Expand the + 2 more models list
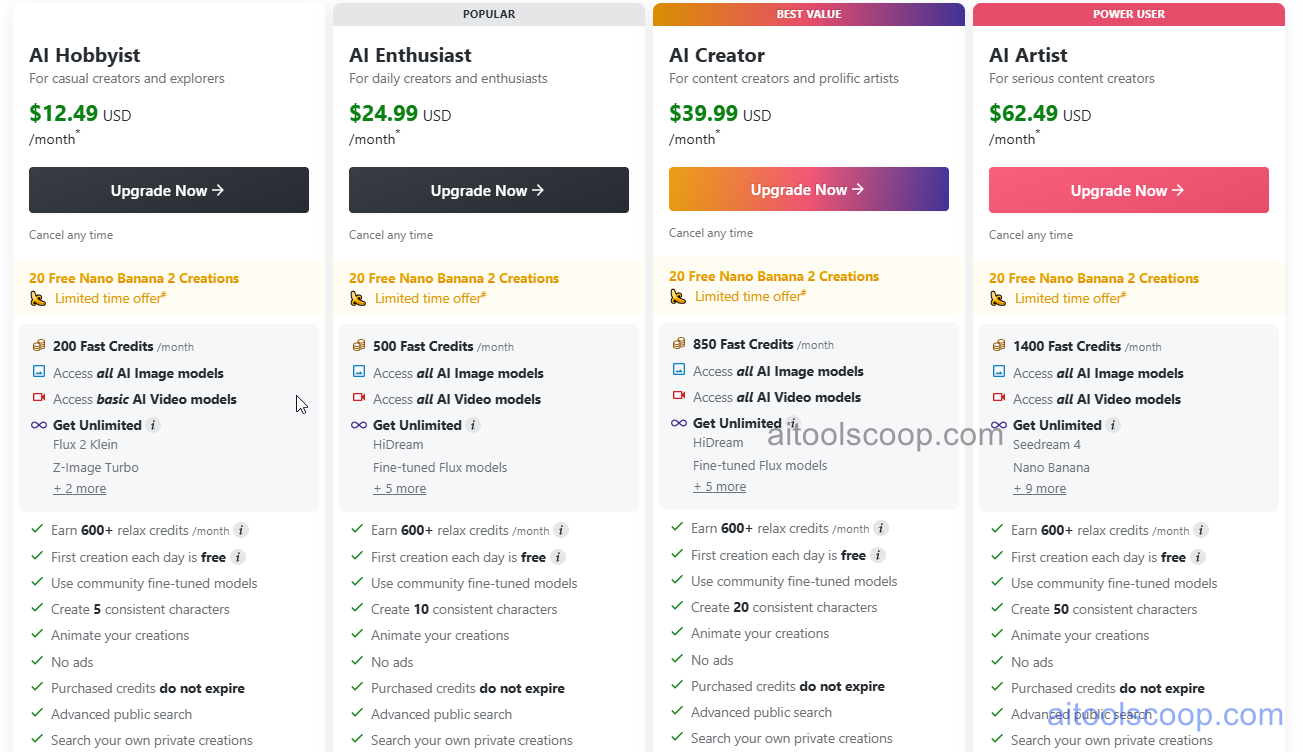 point(79,488)
